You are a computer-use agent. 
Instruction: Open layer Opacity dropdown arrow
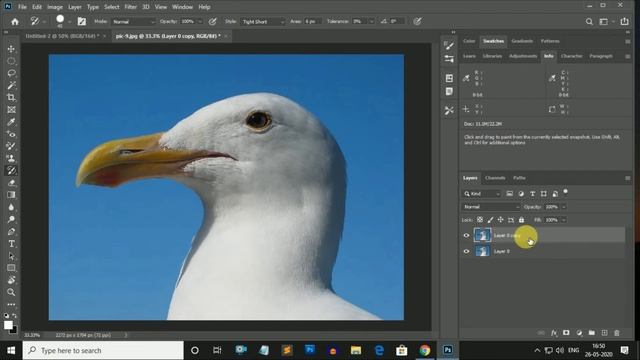564,207
